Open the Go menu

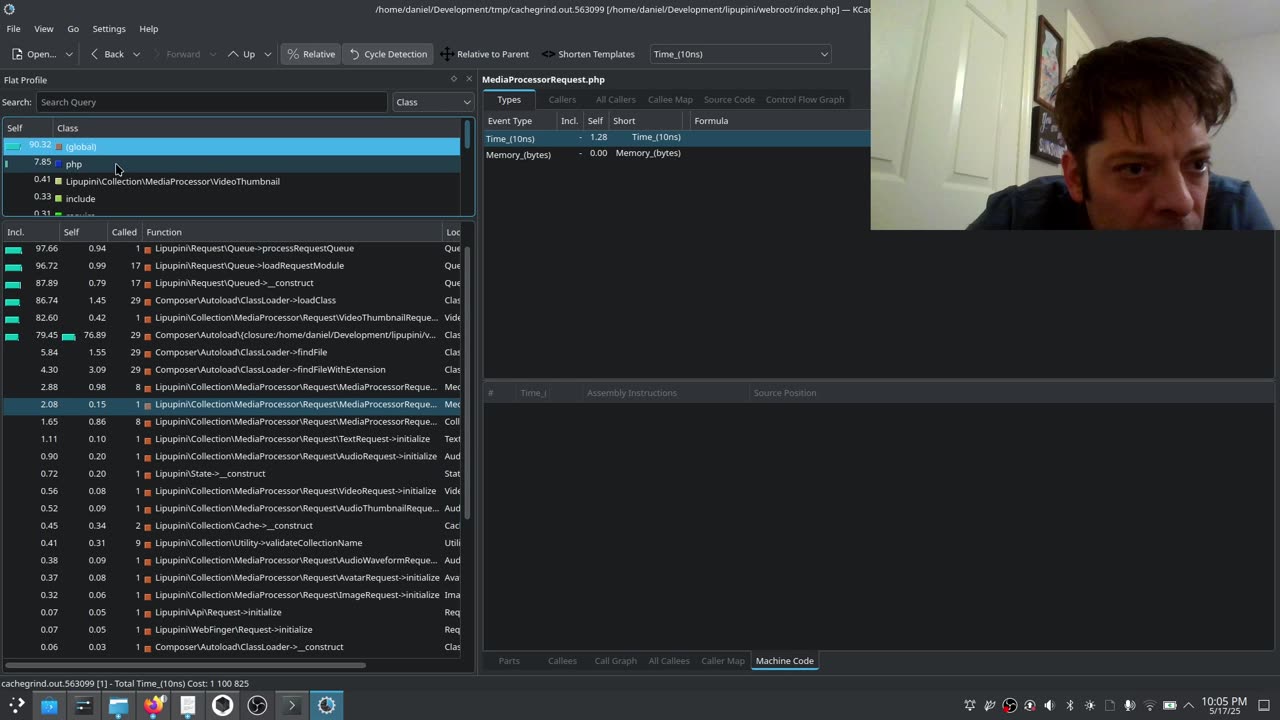[73, 29]
